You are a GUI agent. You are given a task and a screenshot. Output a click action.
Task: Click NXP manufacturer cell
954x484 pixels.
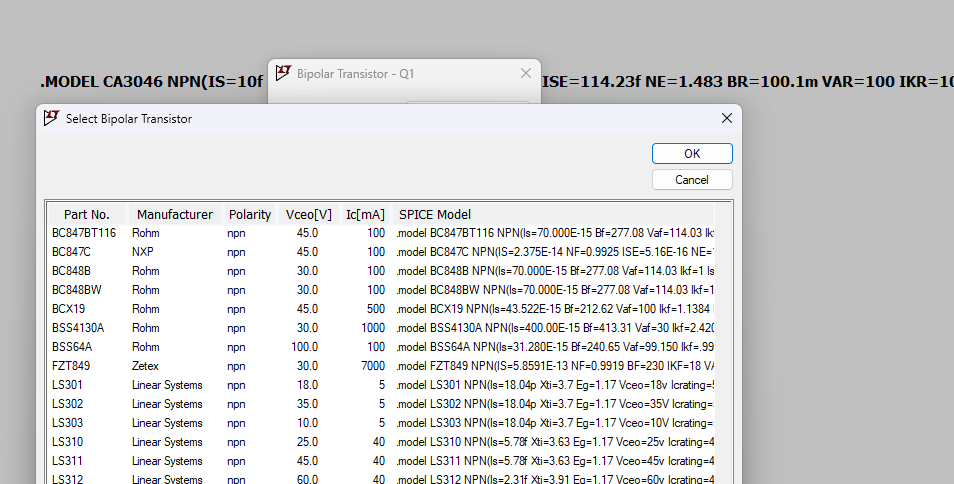(x=142, y=252)
